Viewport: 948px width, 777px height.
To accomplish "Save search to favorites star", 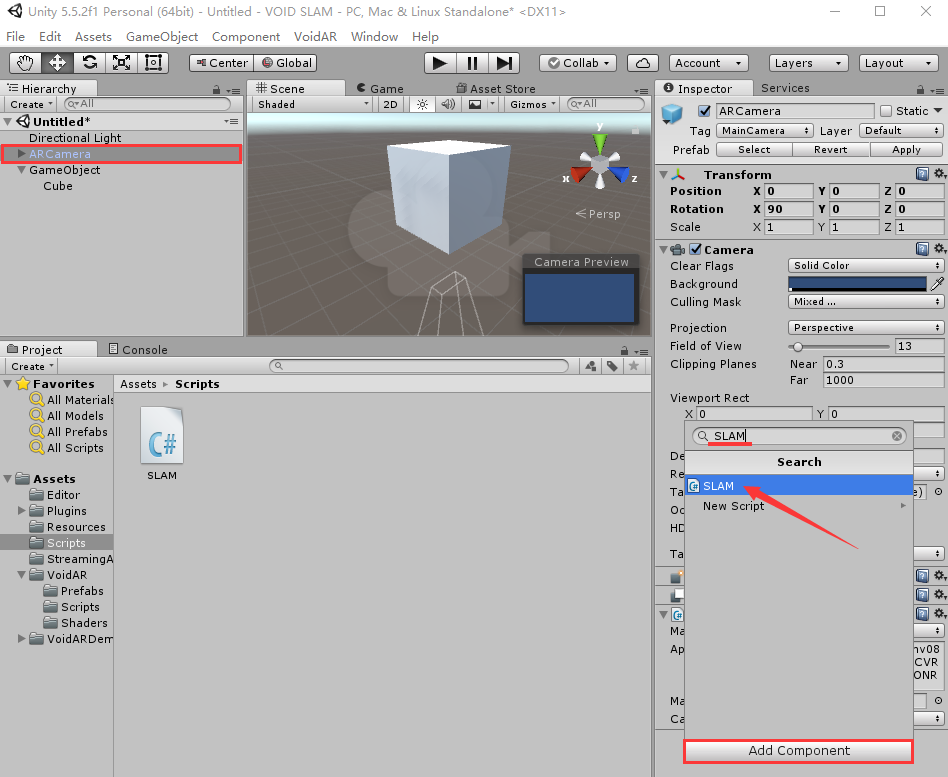I will (x=634, y=366).
